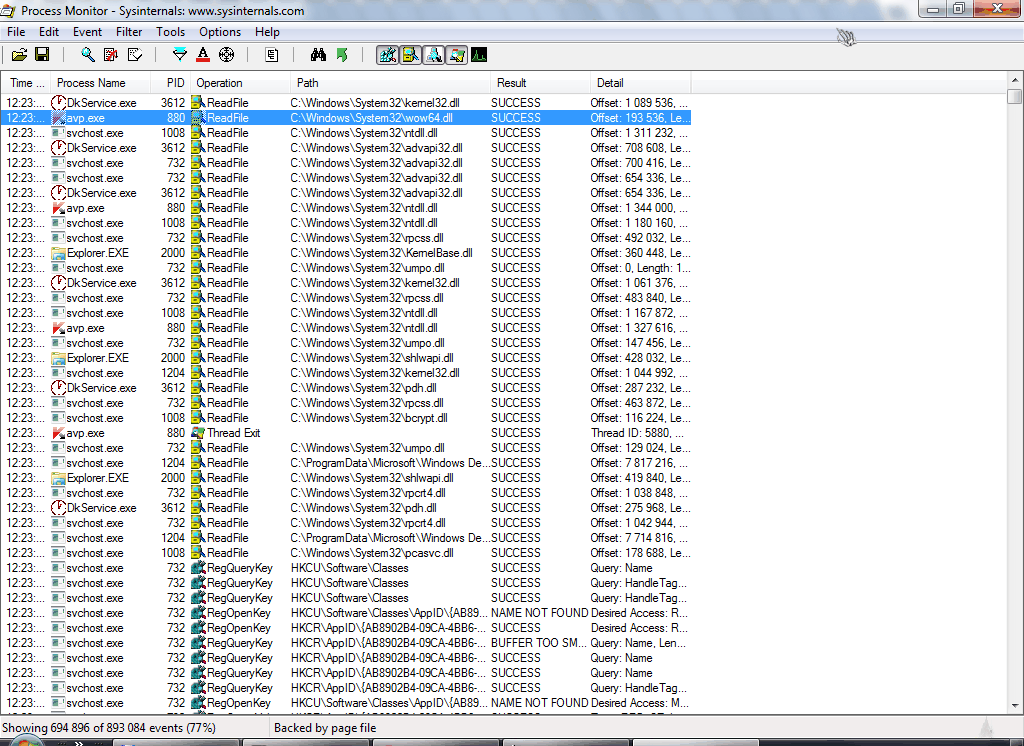Screen dimensions: 1024x746
Task: Toggle Show Process and Thread Activity button
Action: (x=456, y=55)
